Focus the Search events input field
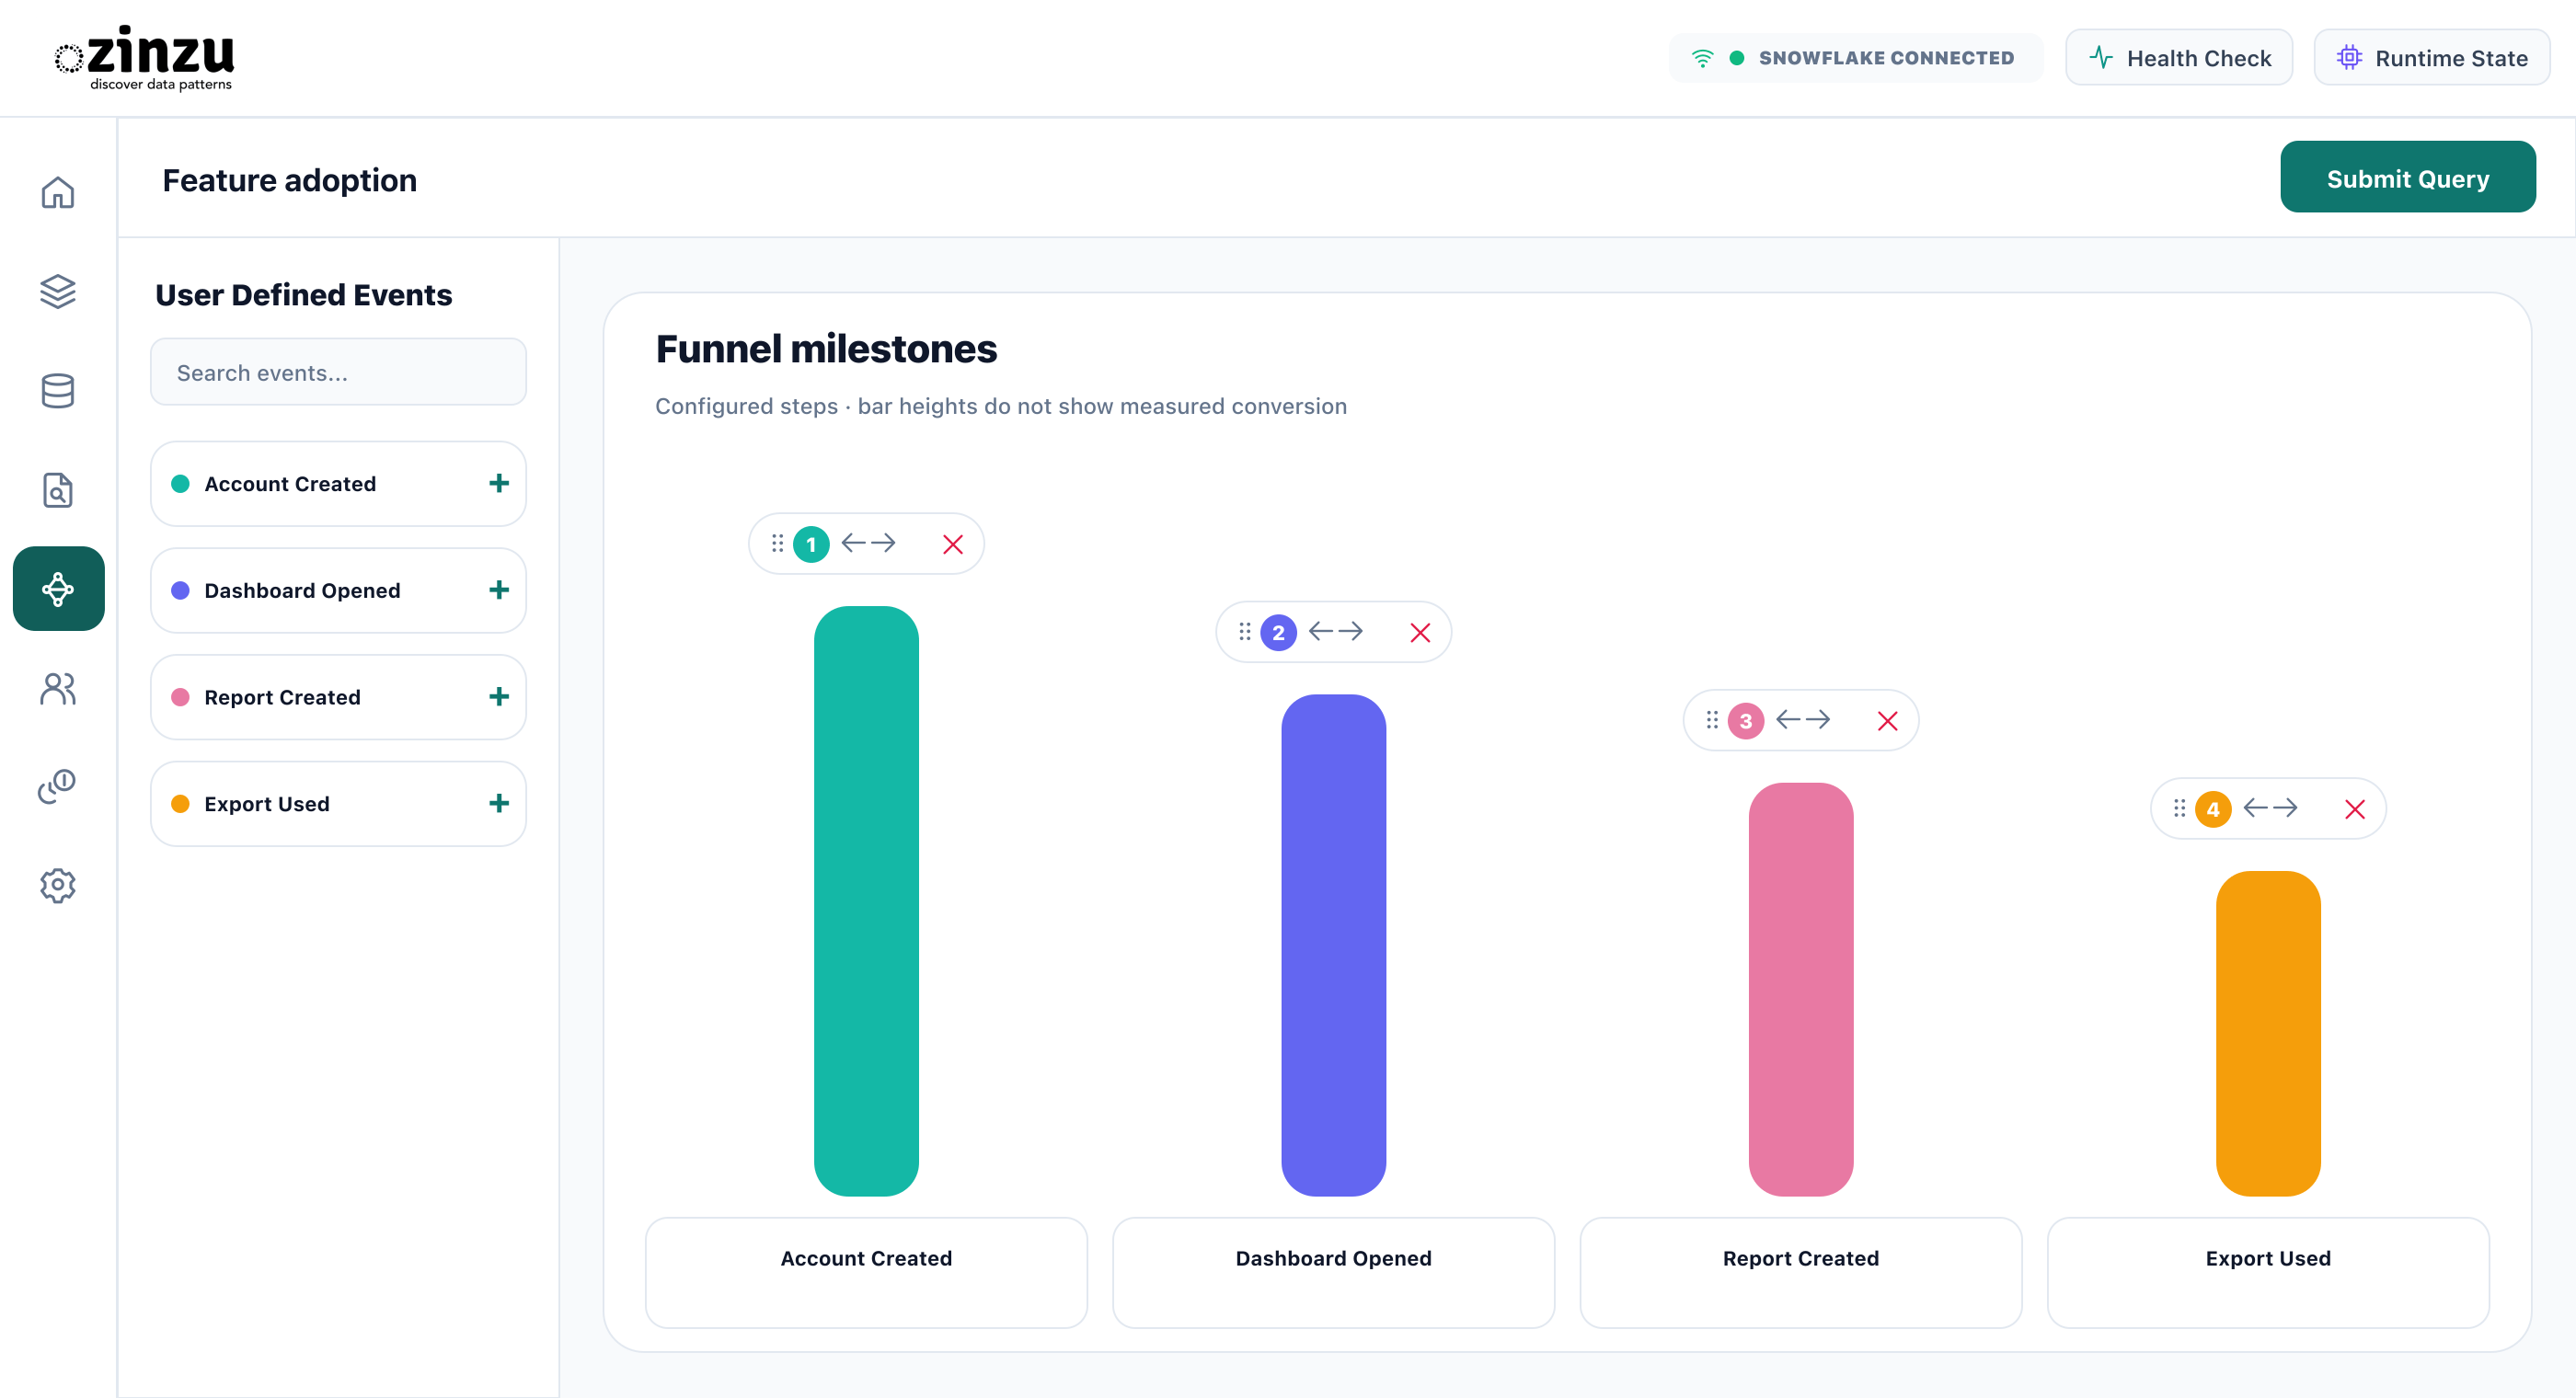 [338, 372]
